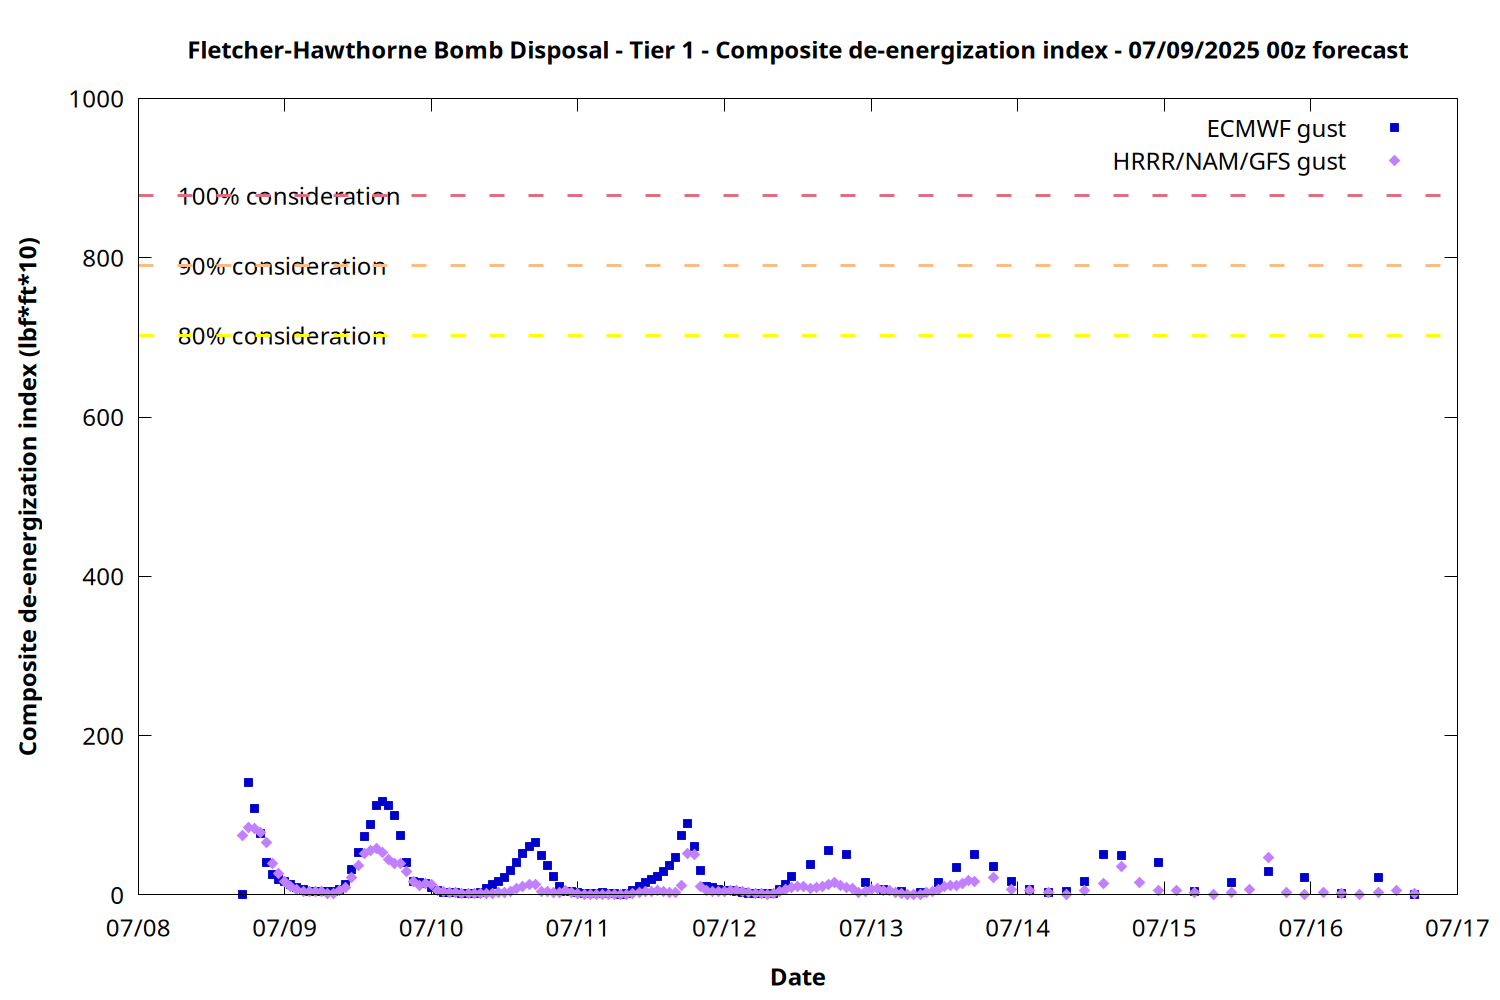The image size is (1500, 1000).
Task: Click the x-axis title Date
Action: pos(797,977)
